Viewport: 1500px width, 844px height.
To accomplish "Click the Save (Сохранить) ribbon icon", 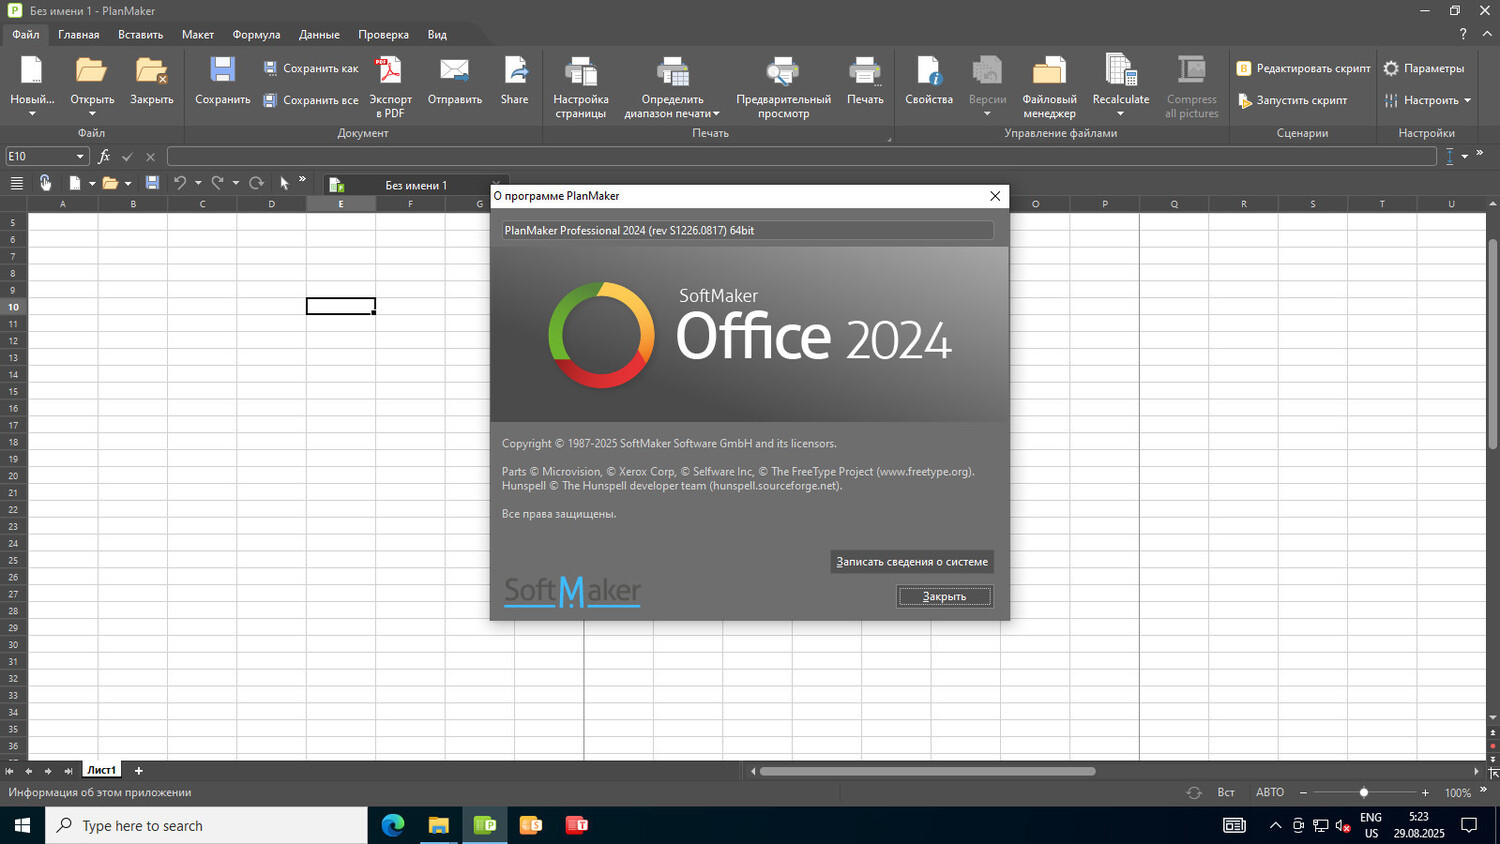I will (x=222, y=72).
